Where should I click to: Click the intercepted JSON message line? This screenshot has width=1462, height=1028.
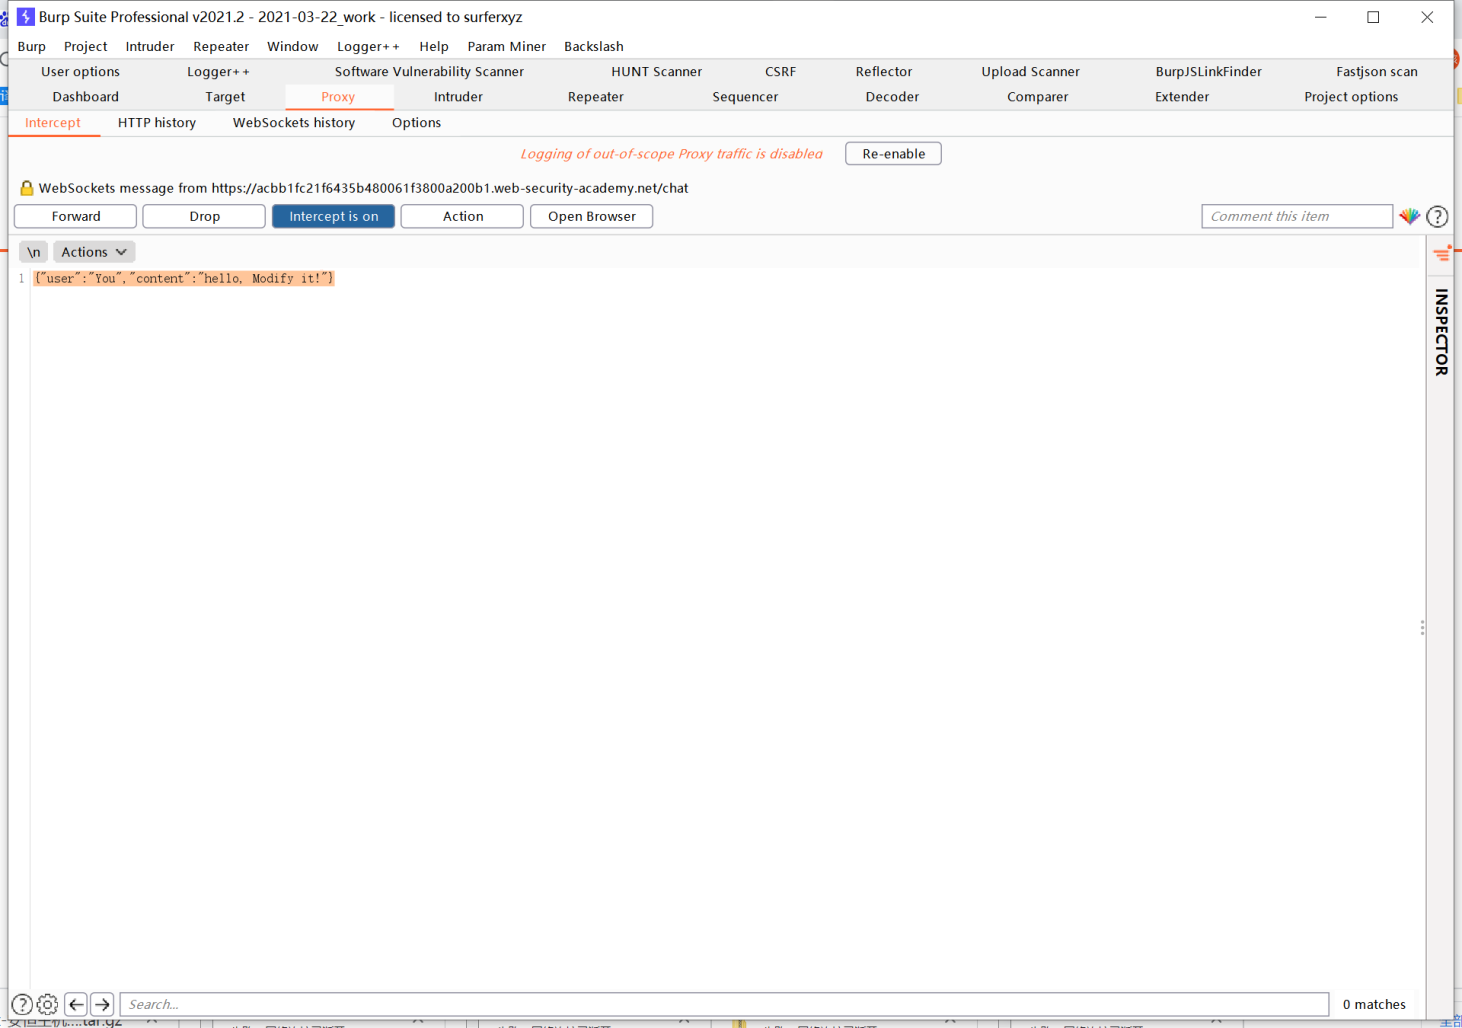(184, 278)
